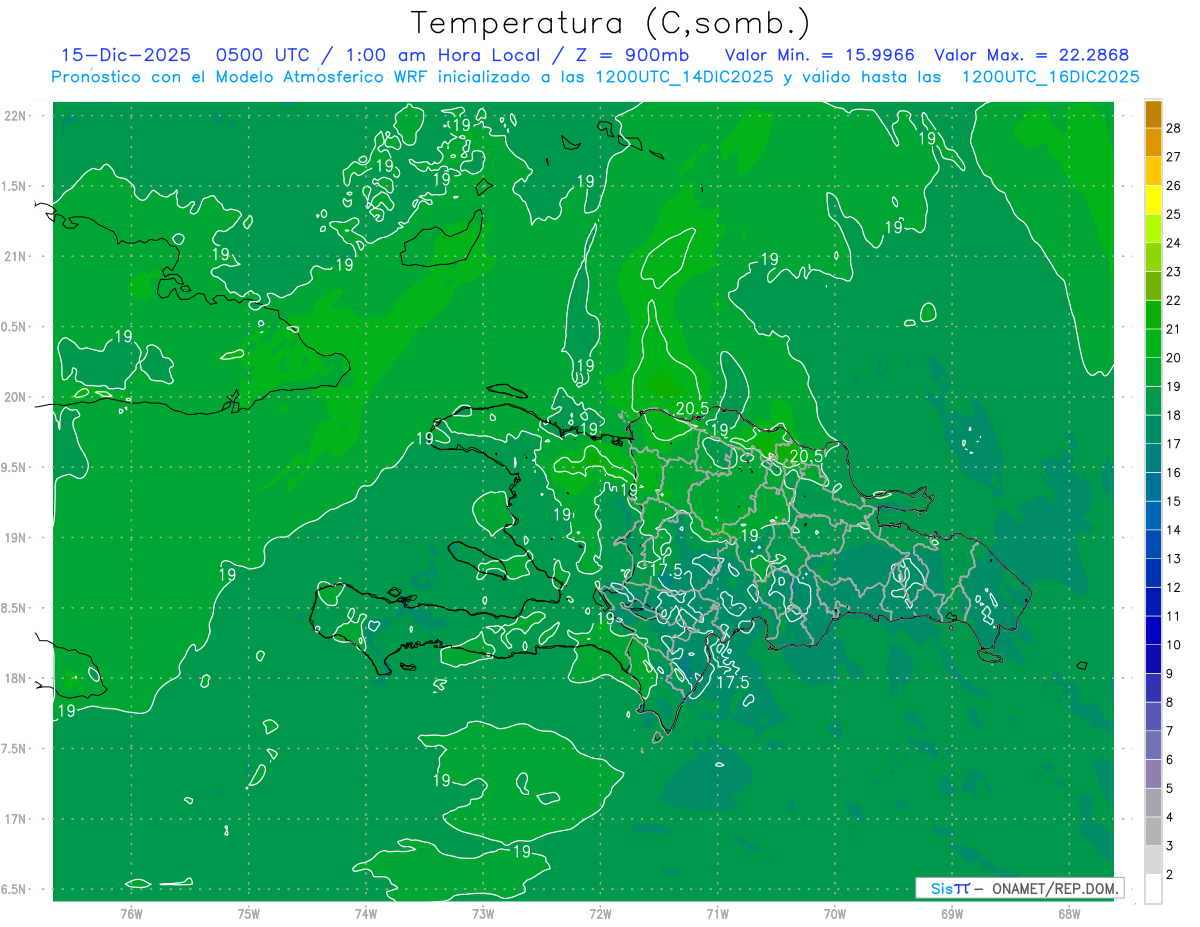Click the 'SisTT' logo text
Image resolution: width=1200 pixels, height=927 pixels.
click(x=950, y=888)
